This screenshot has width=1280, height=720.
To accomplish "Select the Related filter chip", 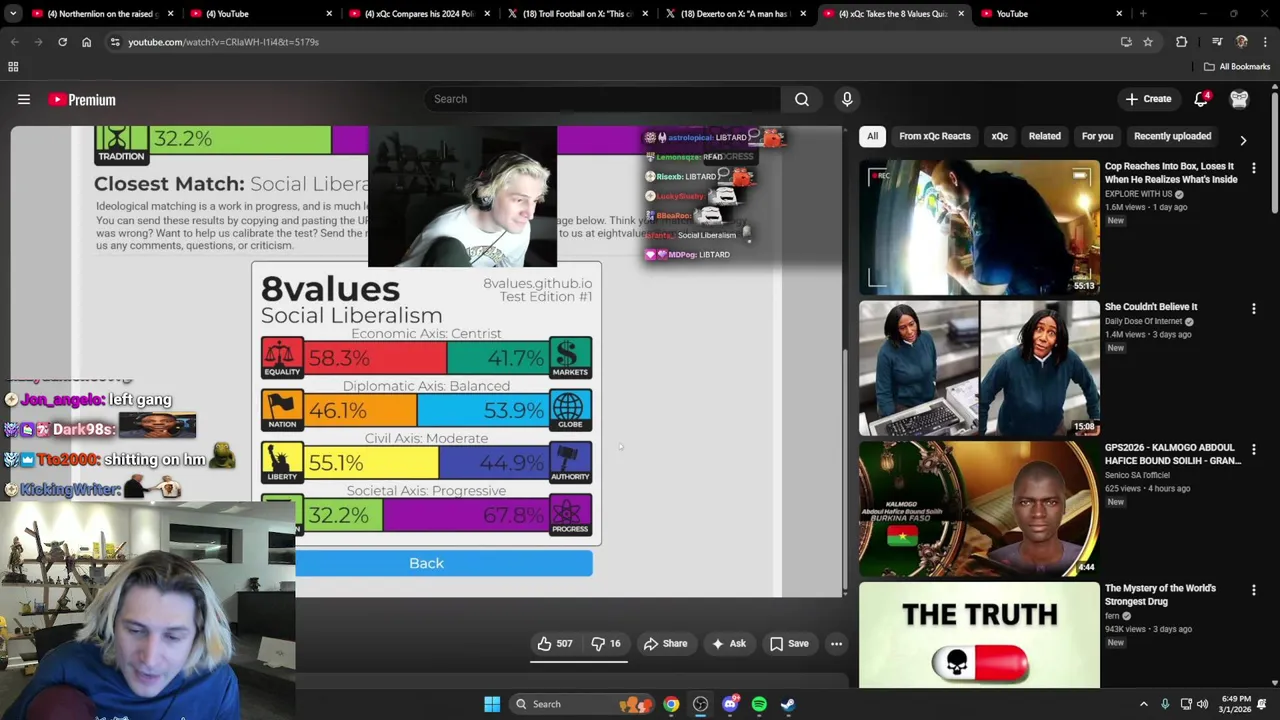I will tap(1044, 136).
